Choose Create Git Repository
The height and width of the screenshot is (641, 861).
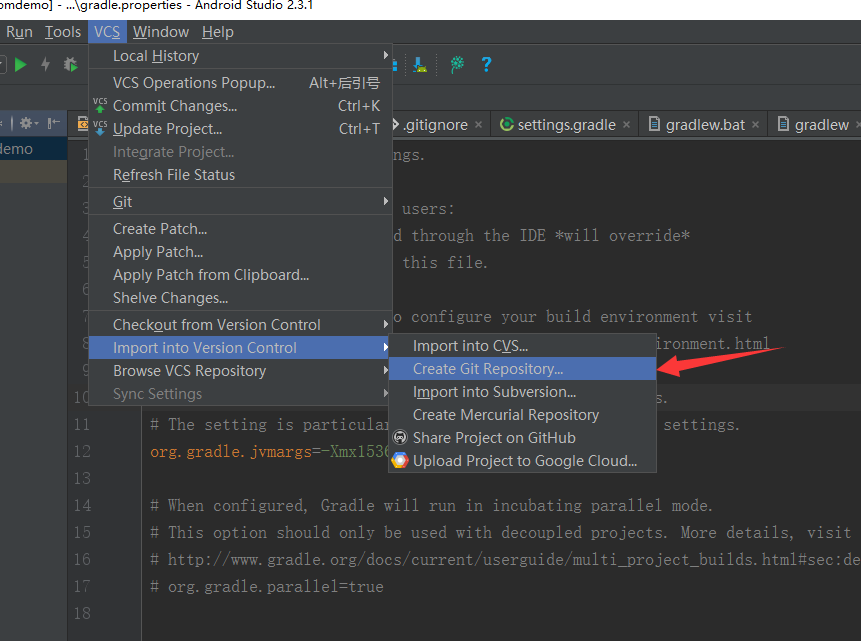522,369
